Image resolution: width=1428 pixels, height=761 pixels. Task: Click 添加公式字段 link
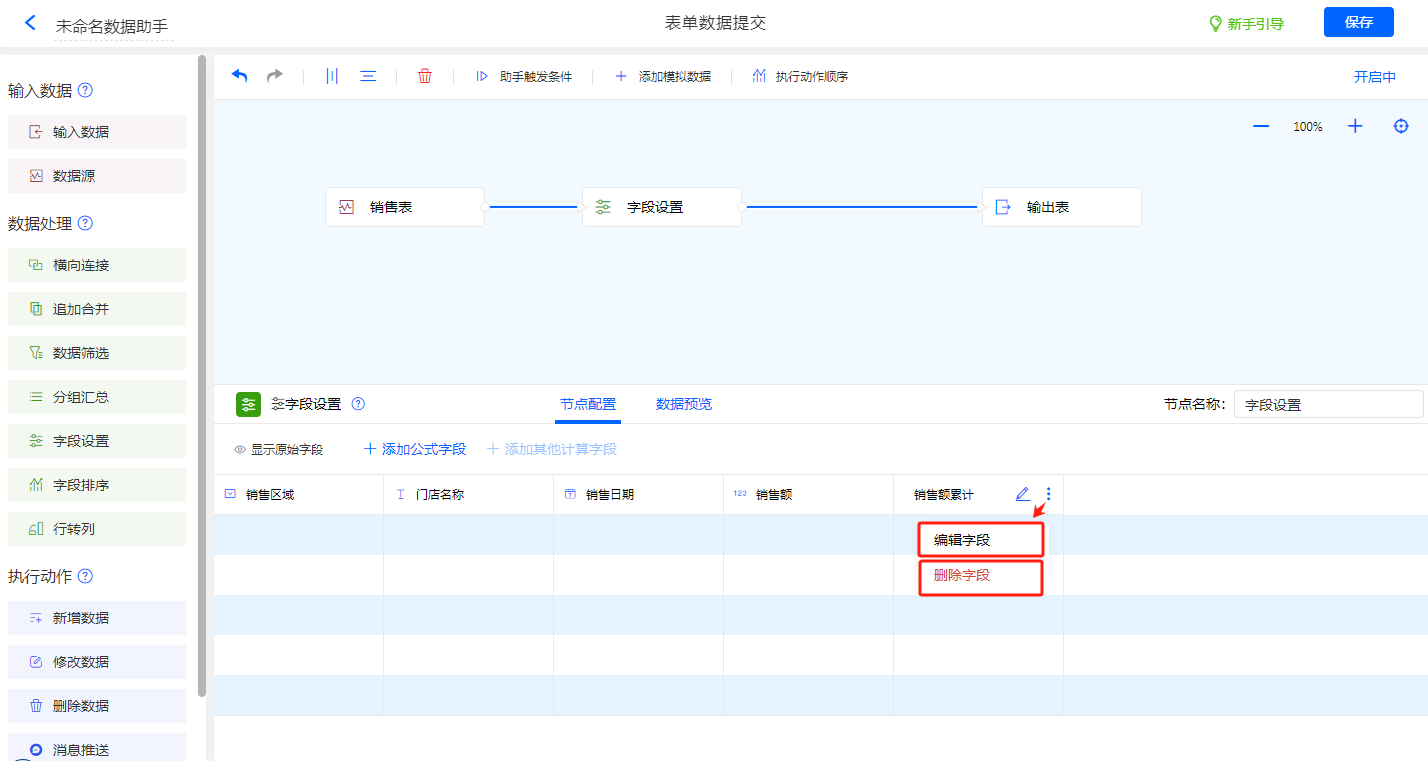(x=415, y=450)
